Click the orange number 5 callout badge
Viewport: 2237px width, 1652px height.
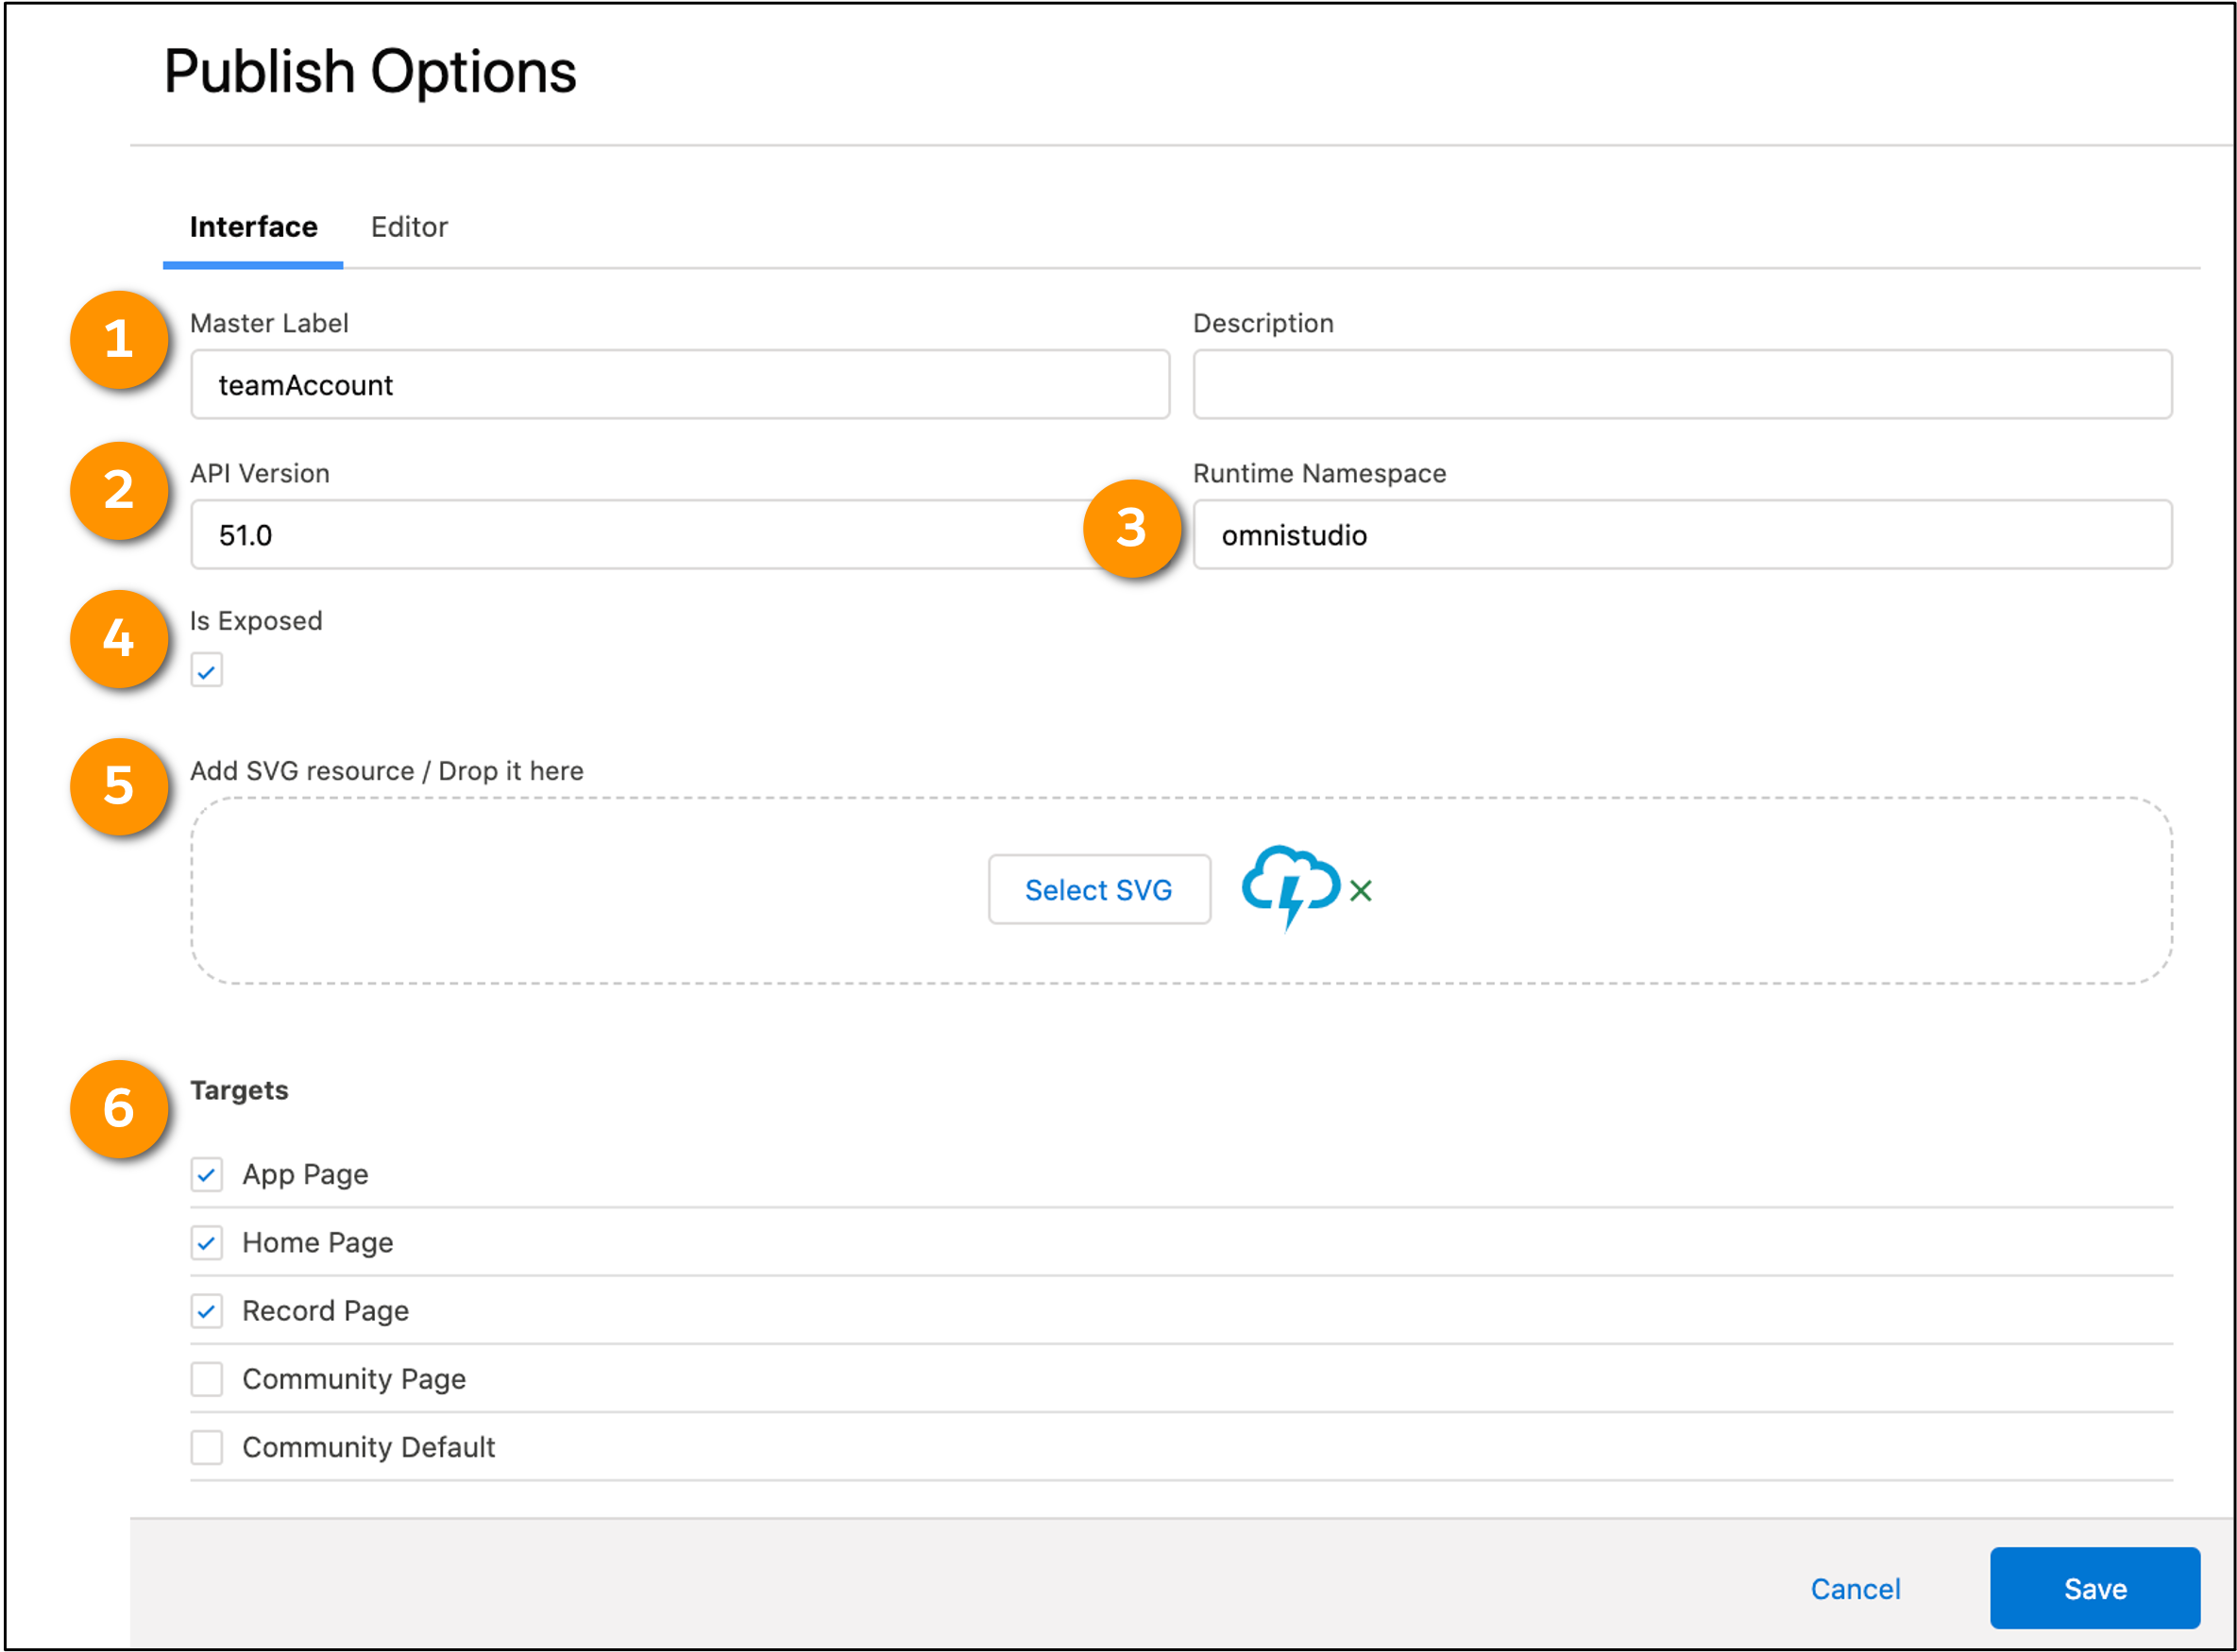coord(119,786)
